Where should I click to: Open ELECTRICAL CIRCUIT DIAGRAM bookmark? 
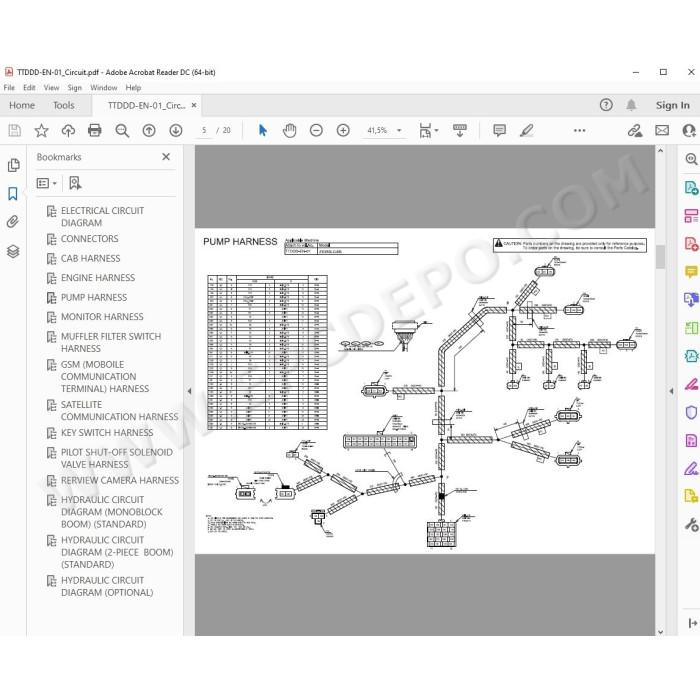(102, 217)
